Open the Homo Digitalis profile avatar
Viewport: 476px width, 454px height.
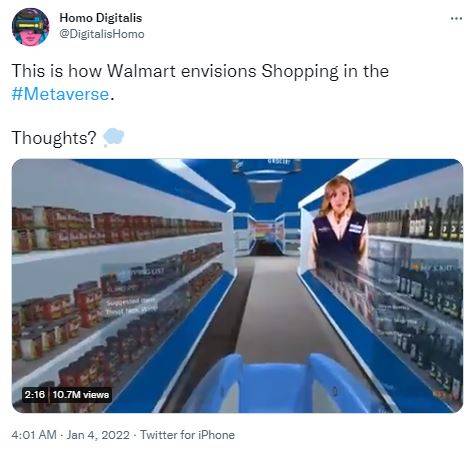(x=30, y=27)
